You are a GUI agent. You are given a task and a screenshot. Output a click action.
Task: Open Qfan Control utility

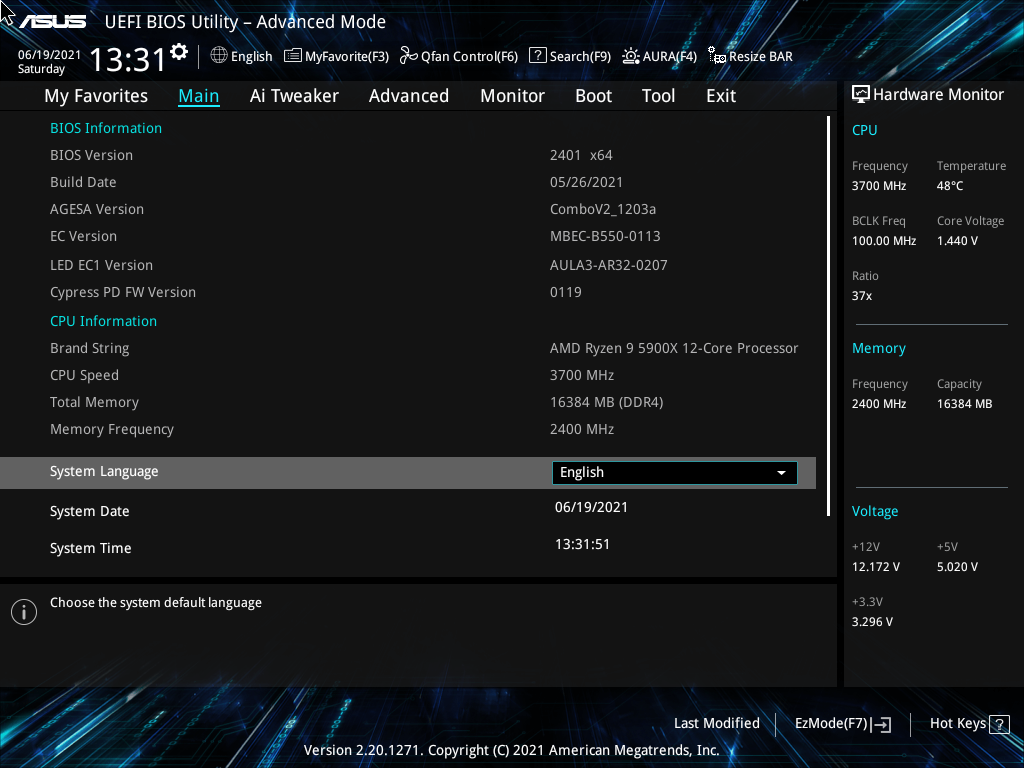tap(457, 56)
